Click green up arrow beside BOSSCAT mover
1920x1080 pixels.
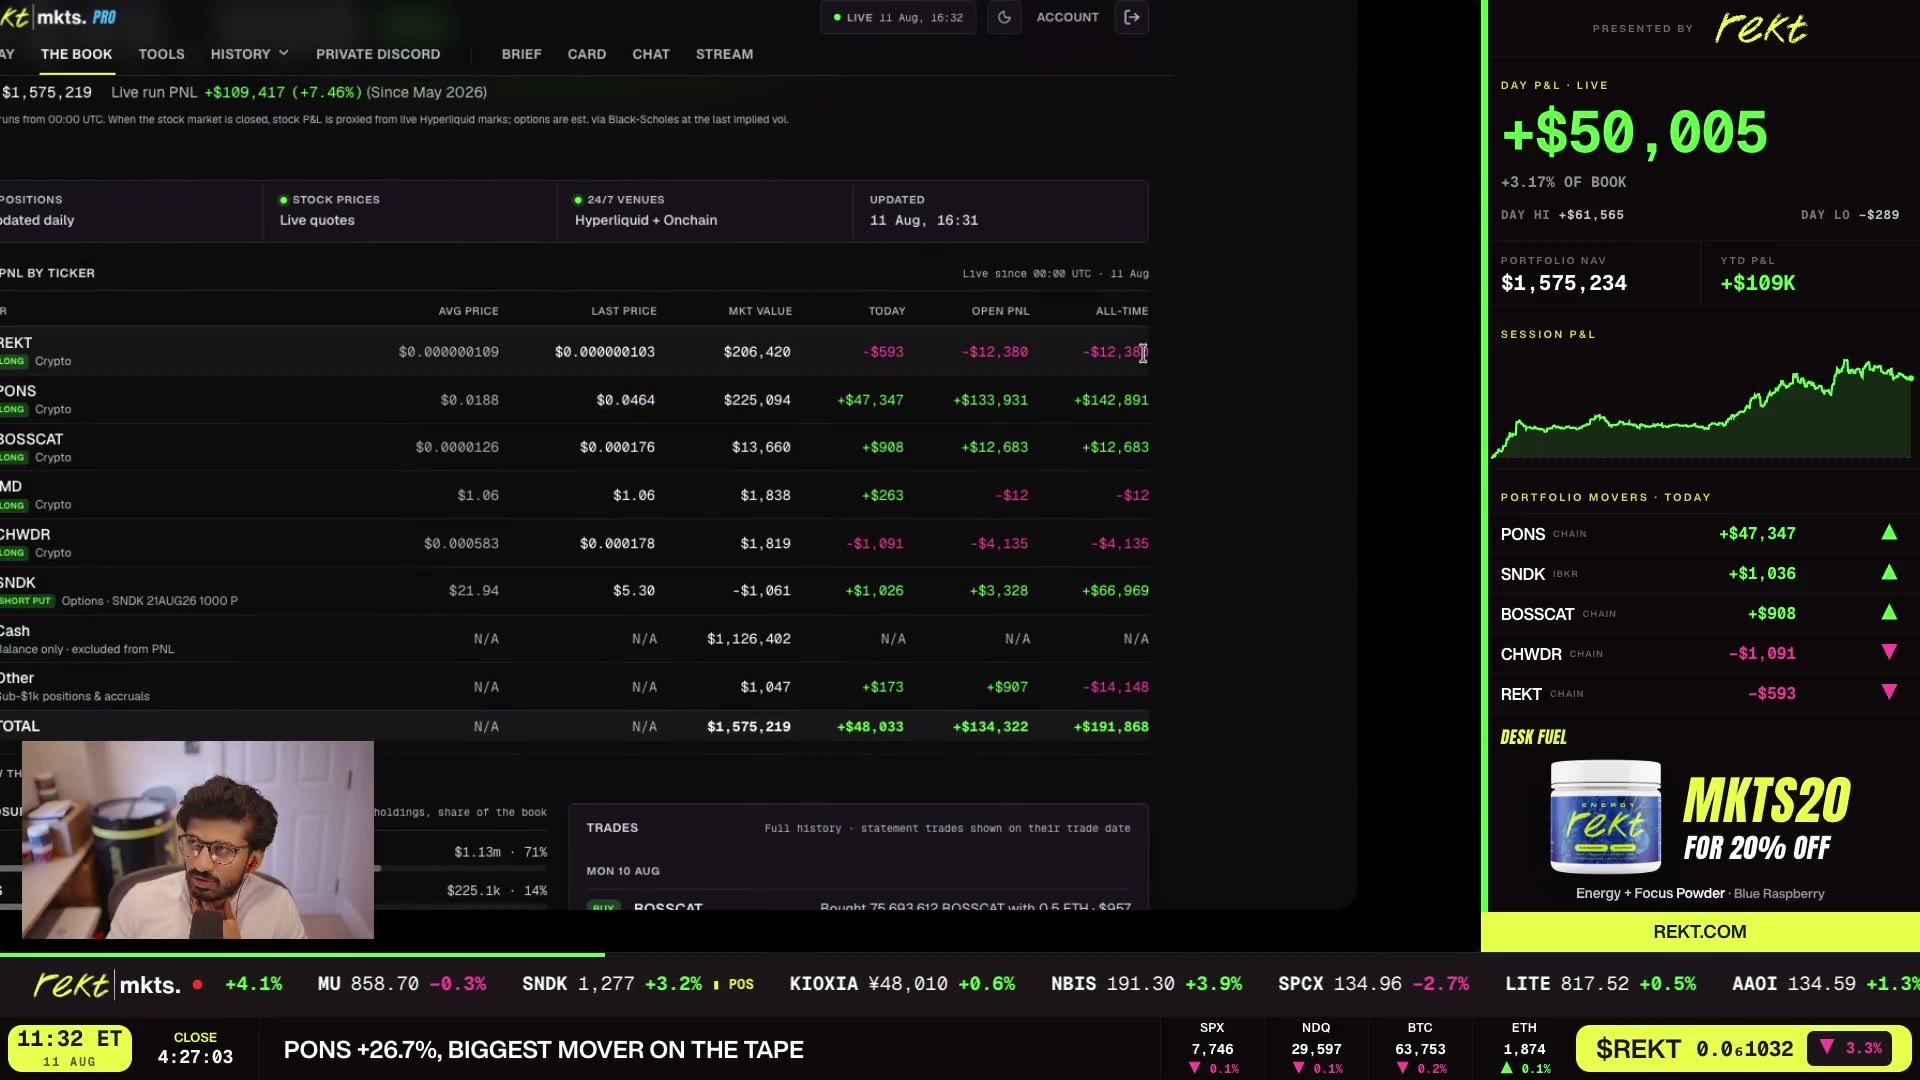pyautogui.click(x=1889, y=613)
